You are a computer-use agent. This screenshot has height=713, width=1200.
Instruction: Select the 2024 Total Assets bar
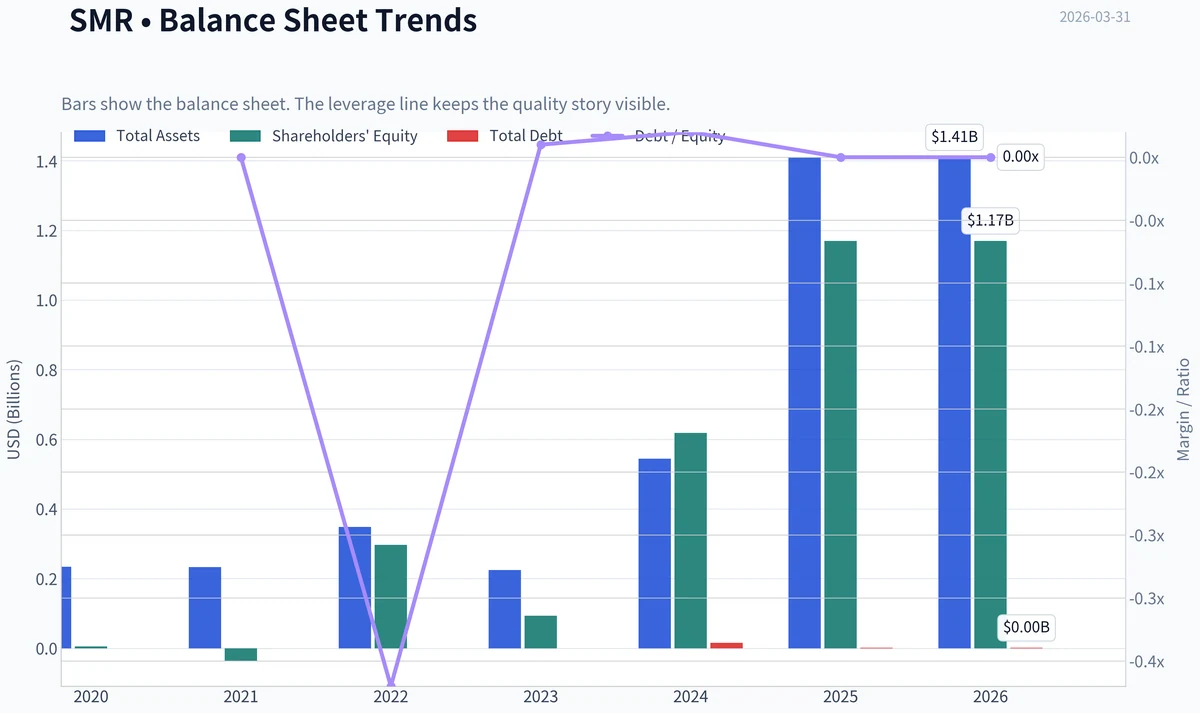(x=654, y=554)
